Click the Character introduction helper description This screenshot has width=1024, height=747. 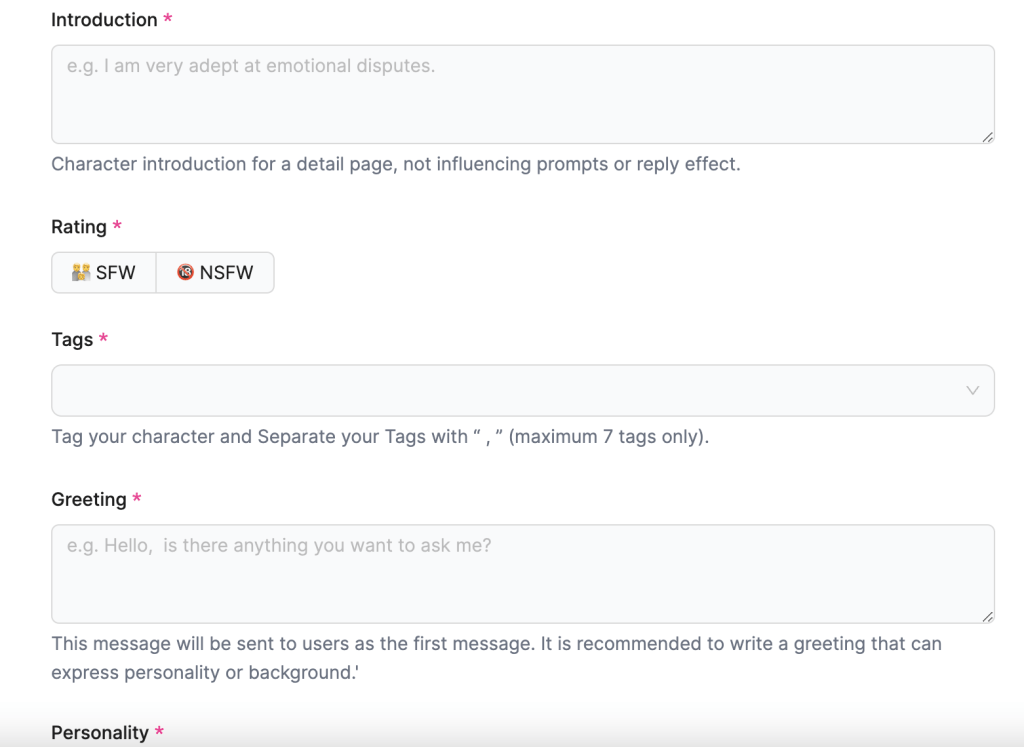395,164
